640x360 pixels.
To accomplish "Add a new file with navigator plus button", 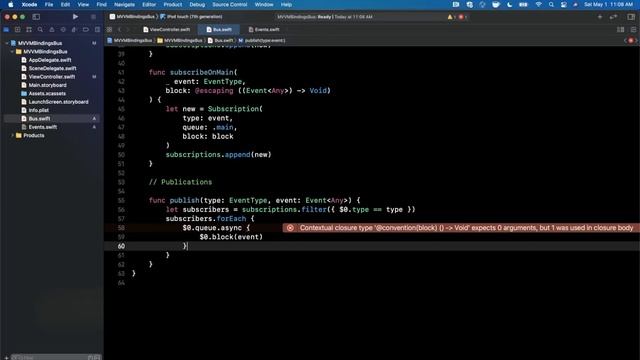I will [6, 358].
